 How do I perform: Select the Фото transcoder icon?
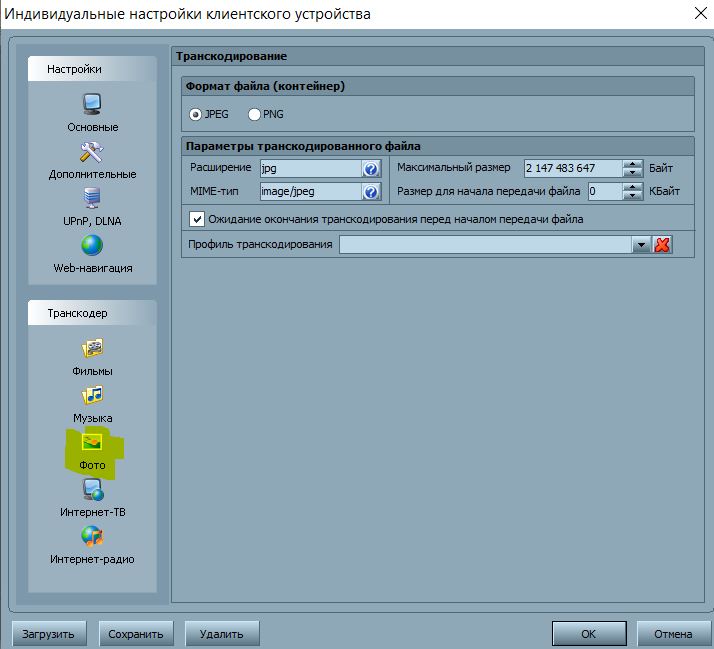(92, 443)
